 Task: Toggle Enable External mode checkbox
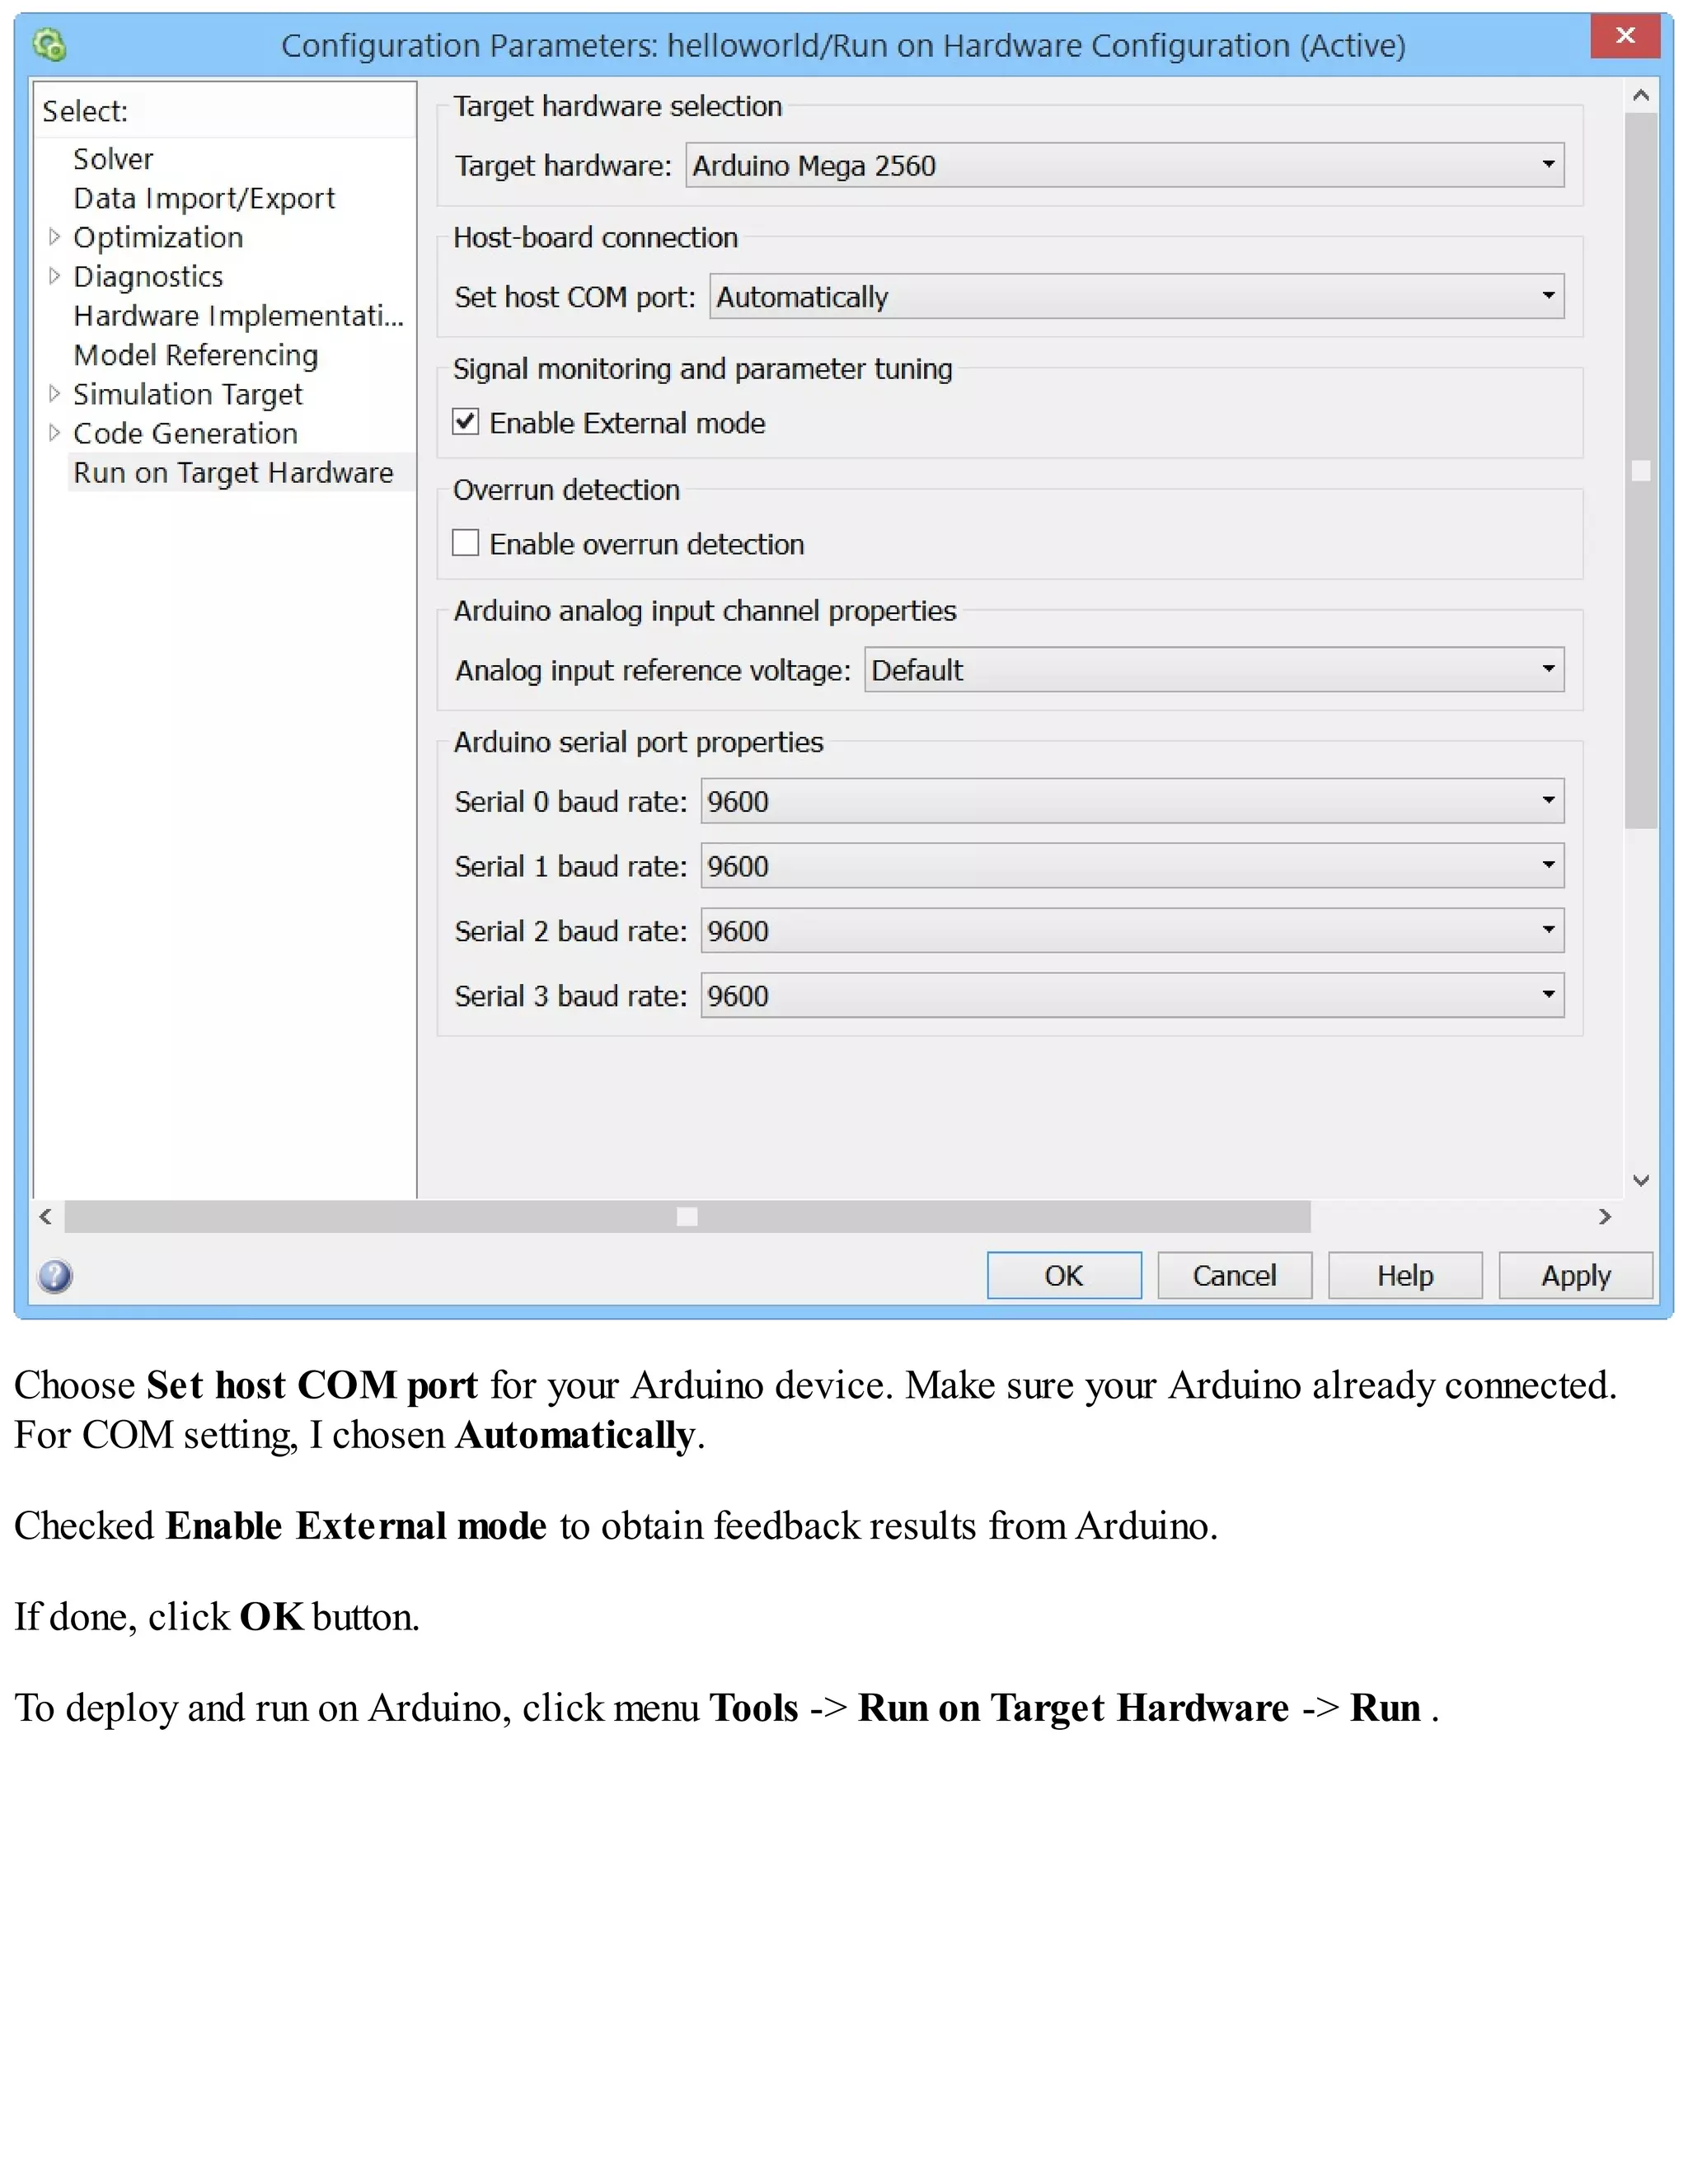click(466, 422)
